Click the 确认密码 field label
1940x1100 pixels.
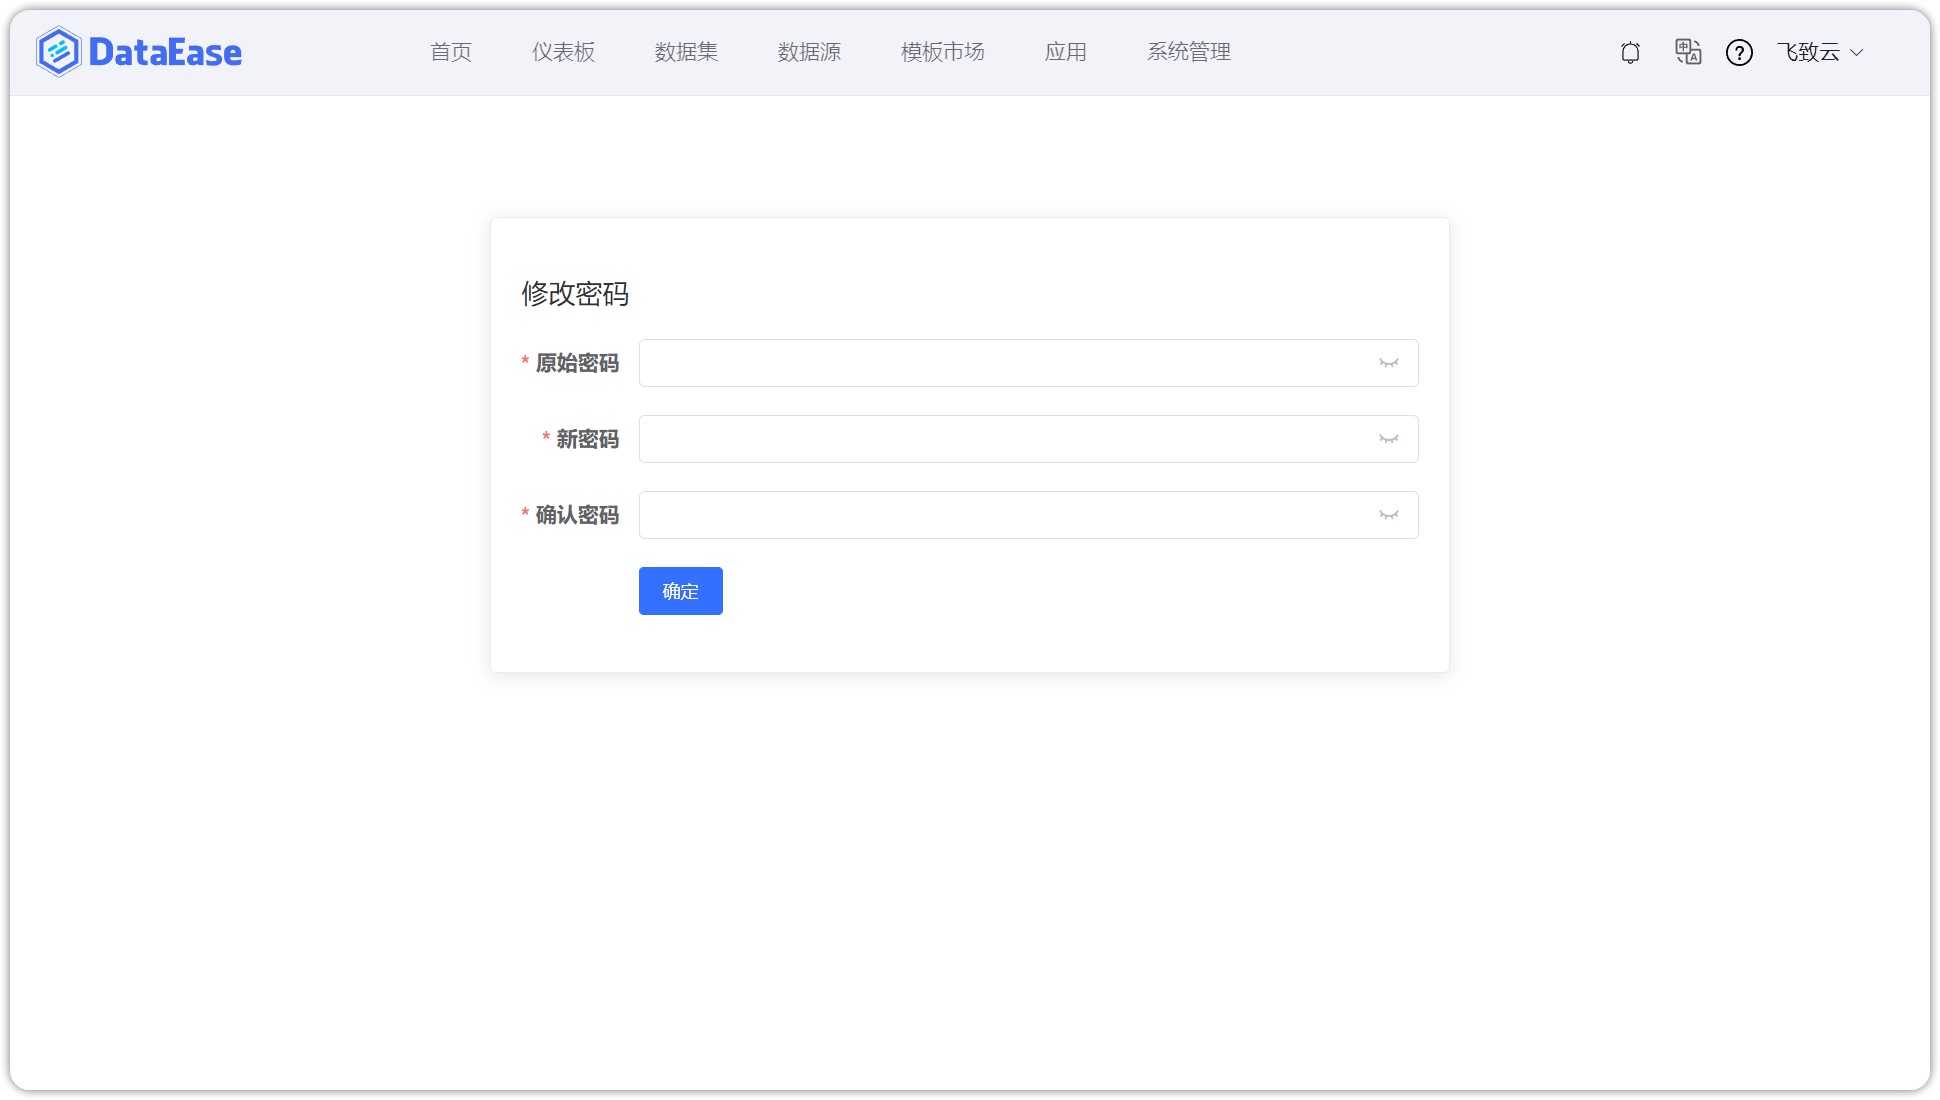577,515
